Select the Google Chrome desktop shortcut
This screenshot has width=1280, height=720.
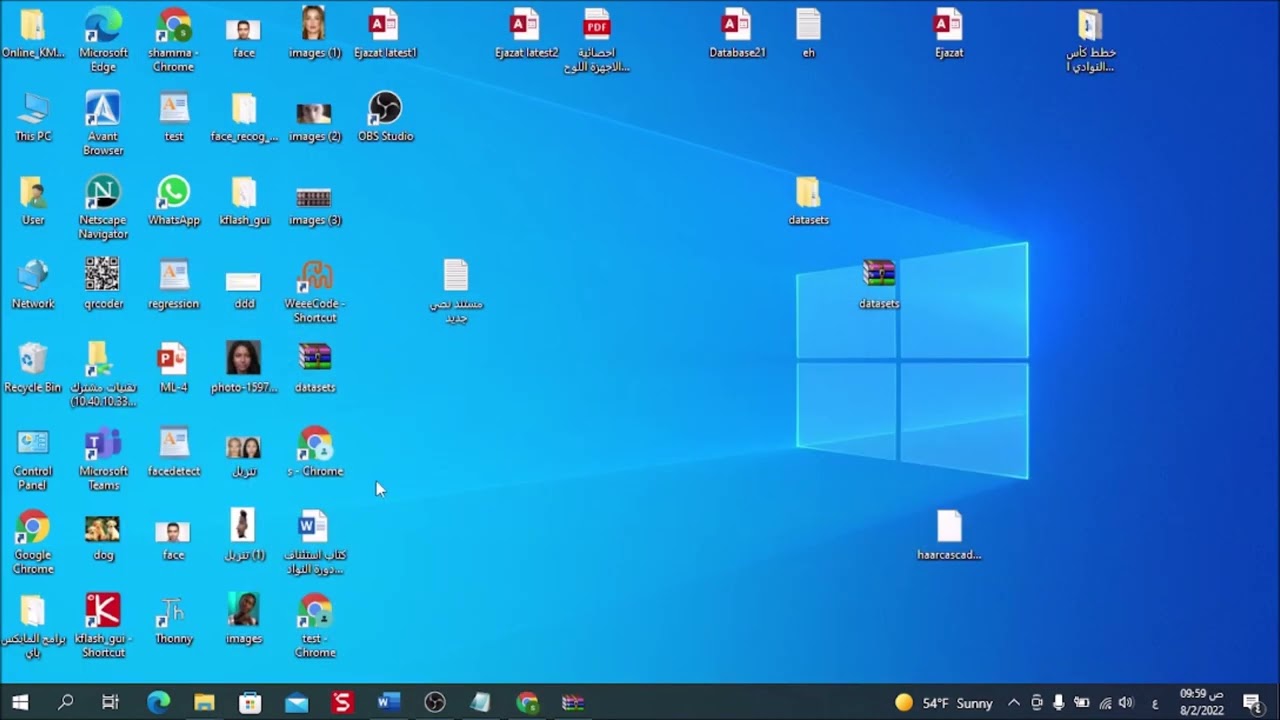[x=33, y=543]
